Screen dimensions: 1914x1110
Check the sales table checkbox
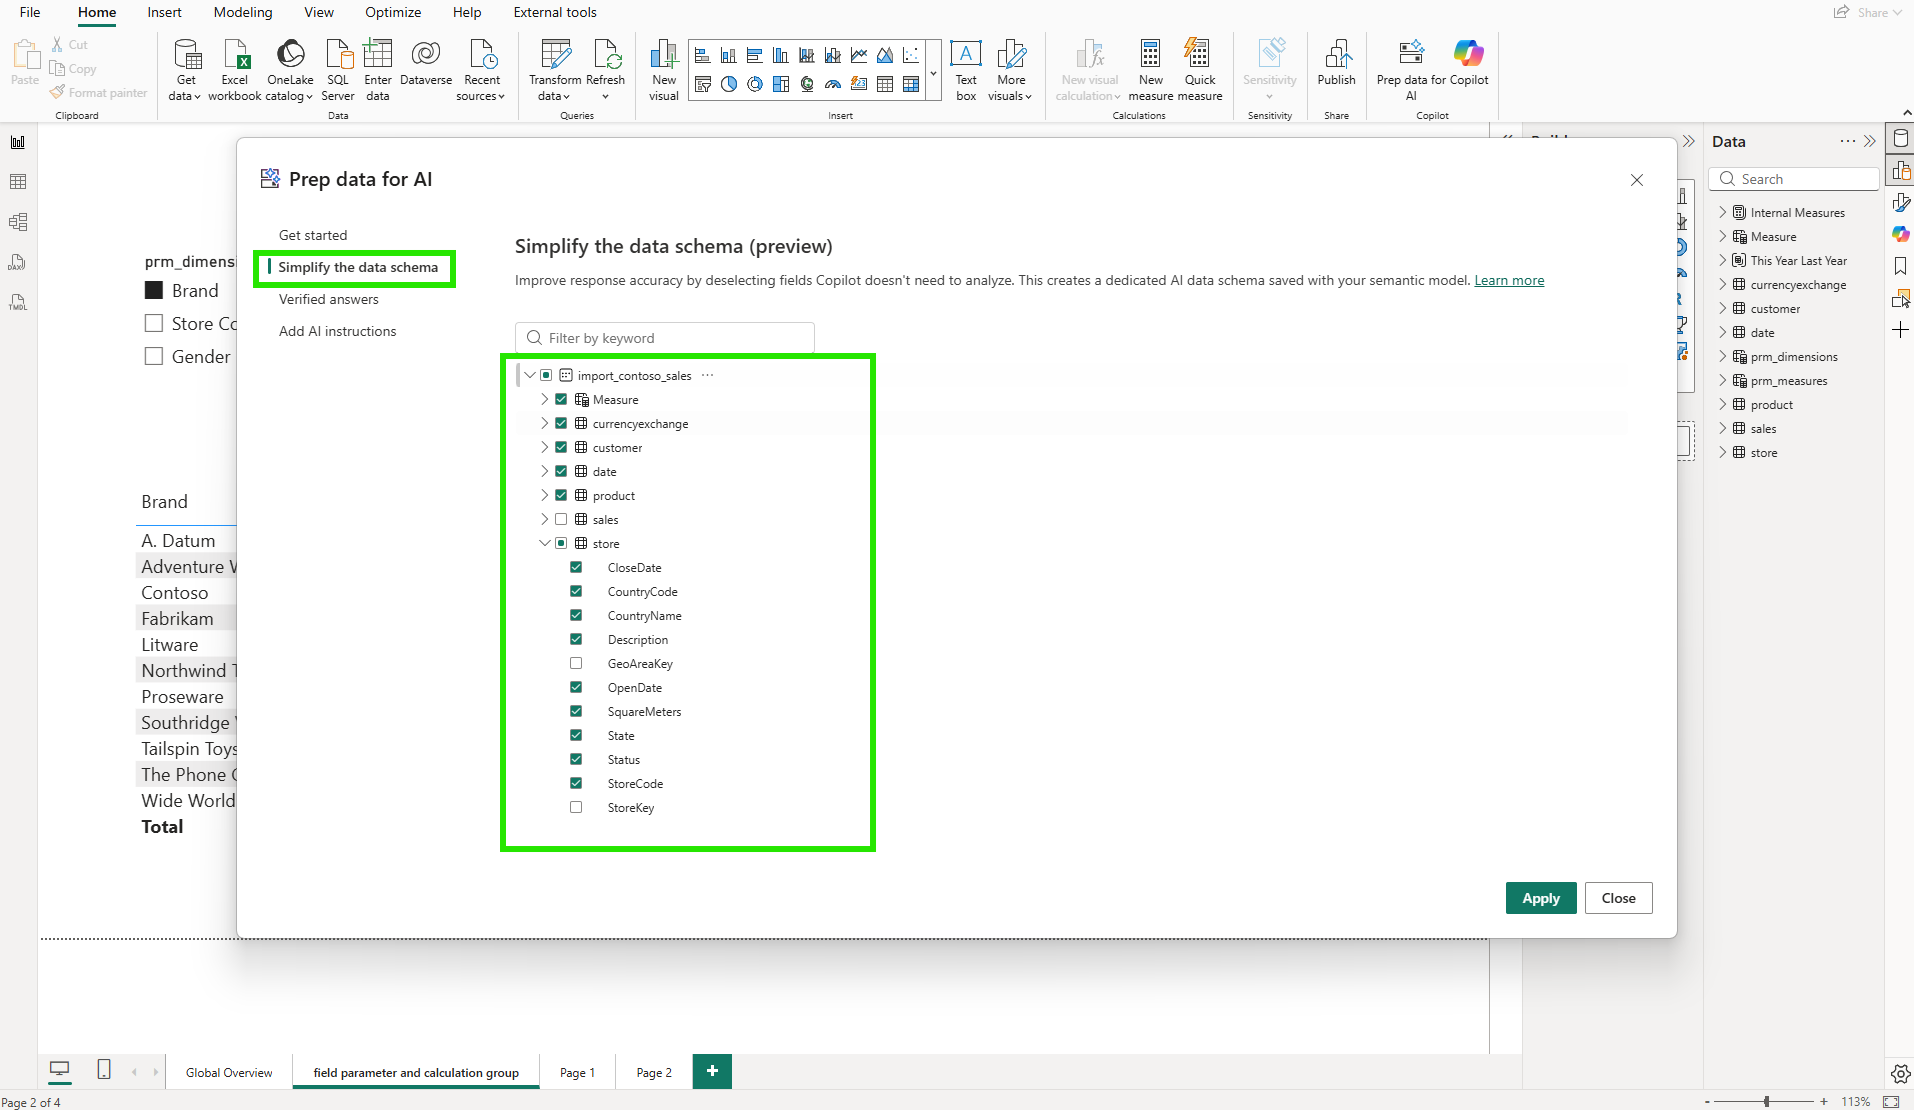pos(561,519)
